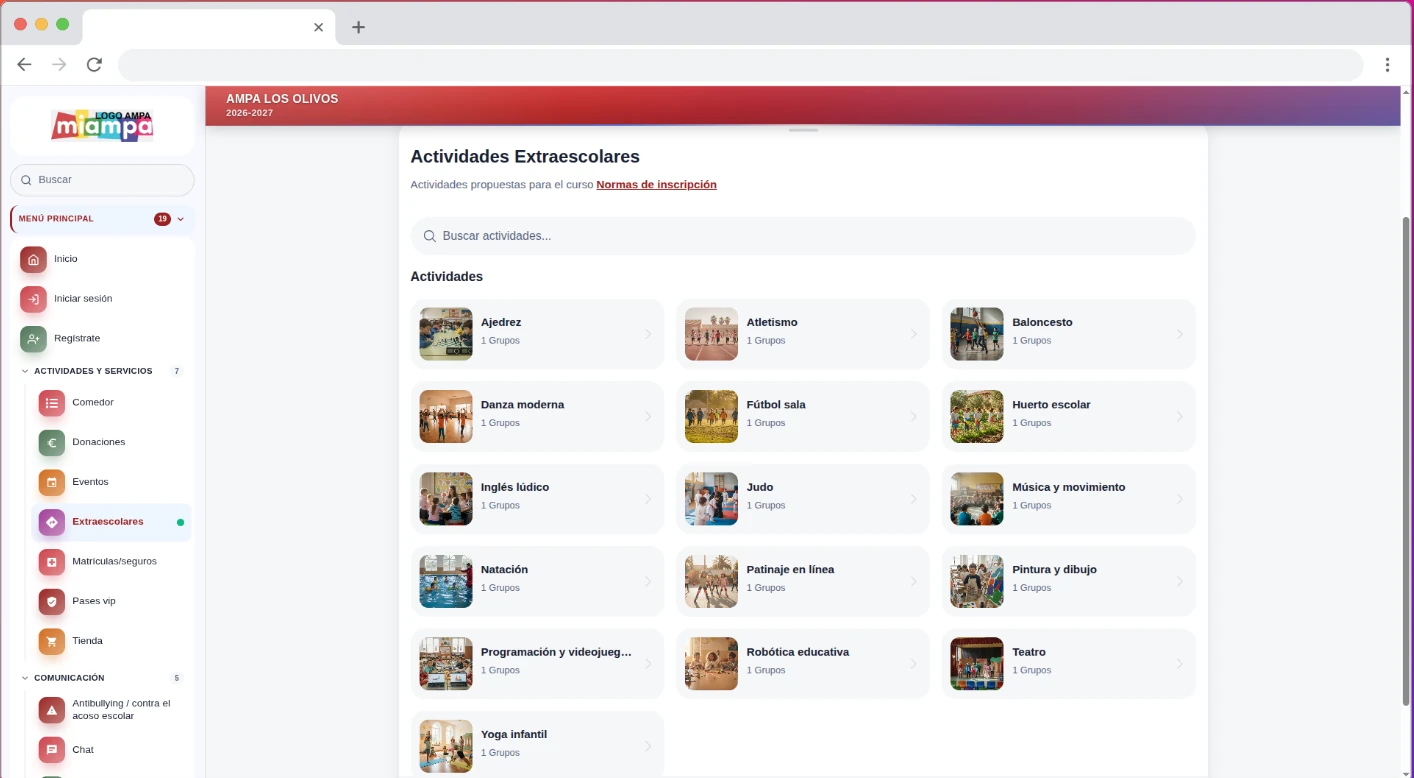Click the Matrículas/seguros icon
This screenshot has height=778, width=1414.
52,562
